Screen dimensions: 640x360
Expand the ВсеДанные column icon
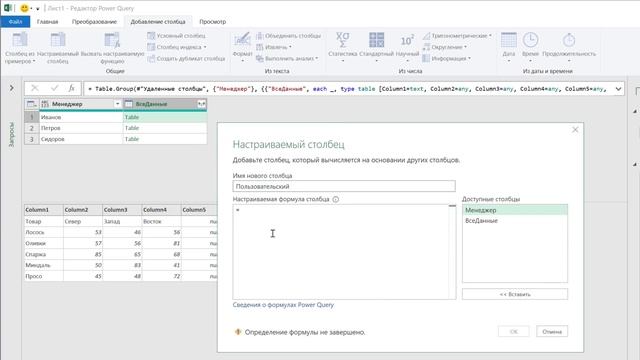click(201, 104)
